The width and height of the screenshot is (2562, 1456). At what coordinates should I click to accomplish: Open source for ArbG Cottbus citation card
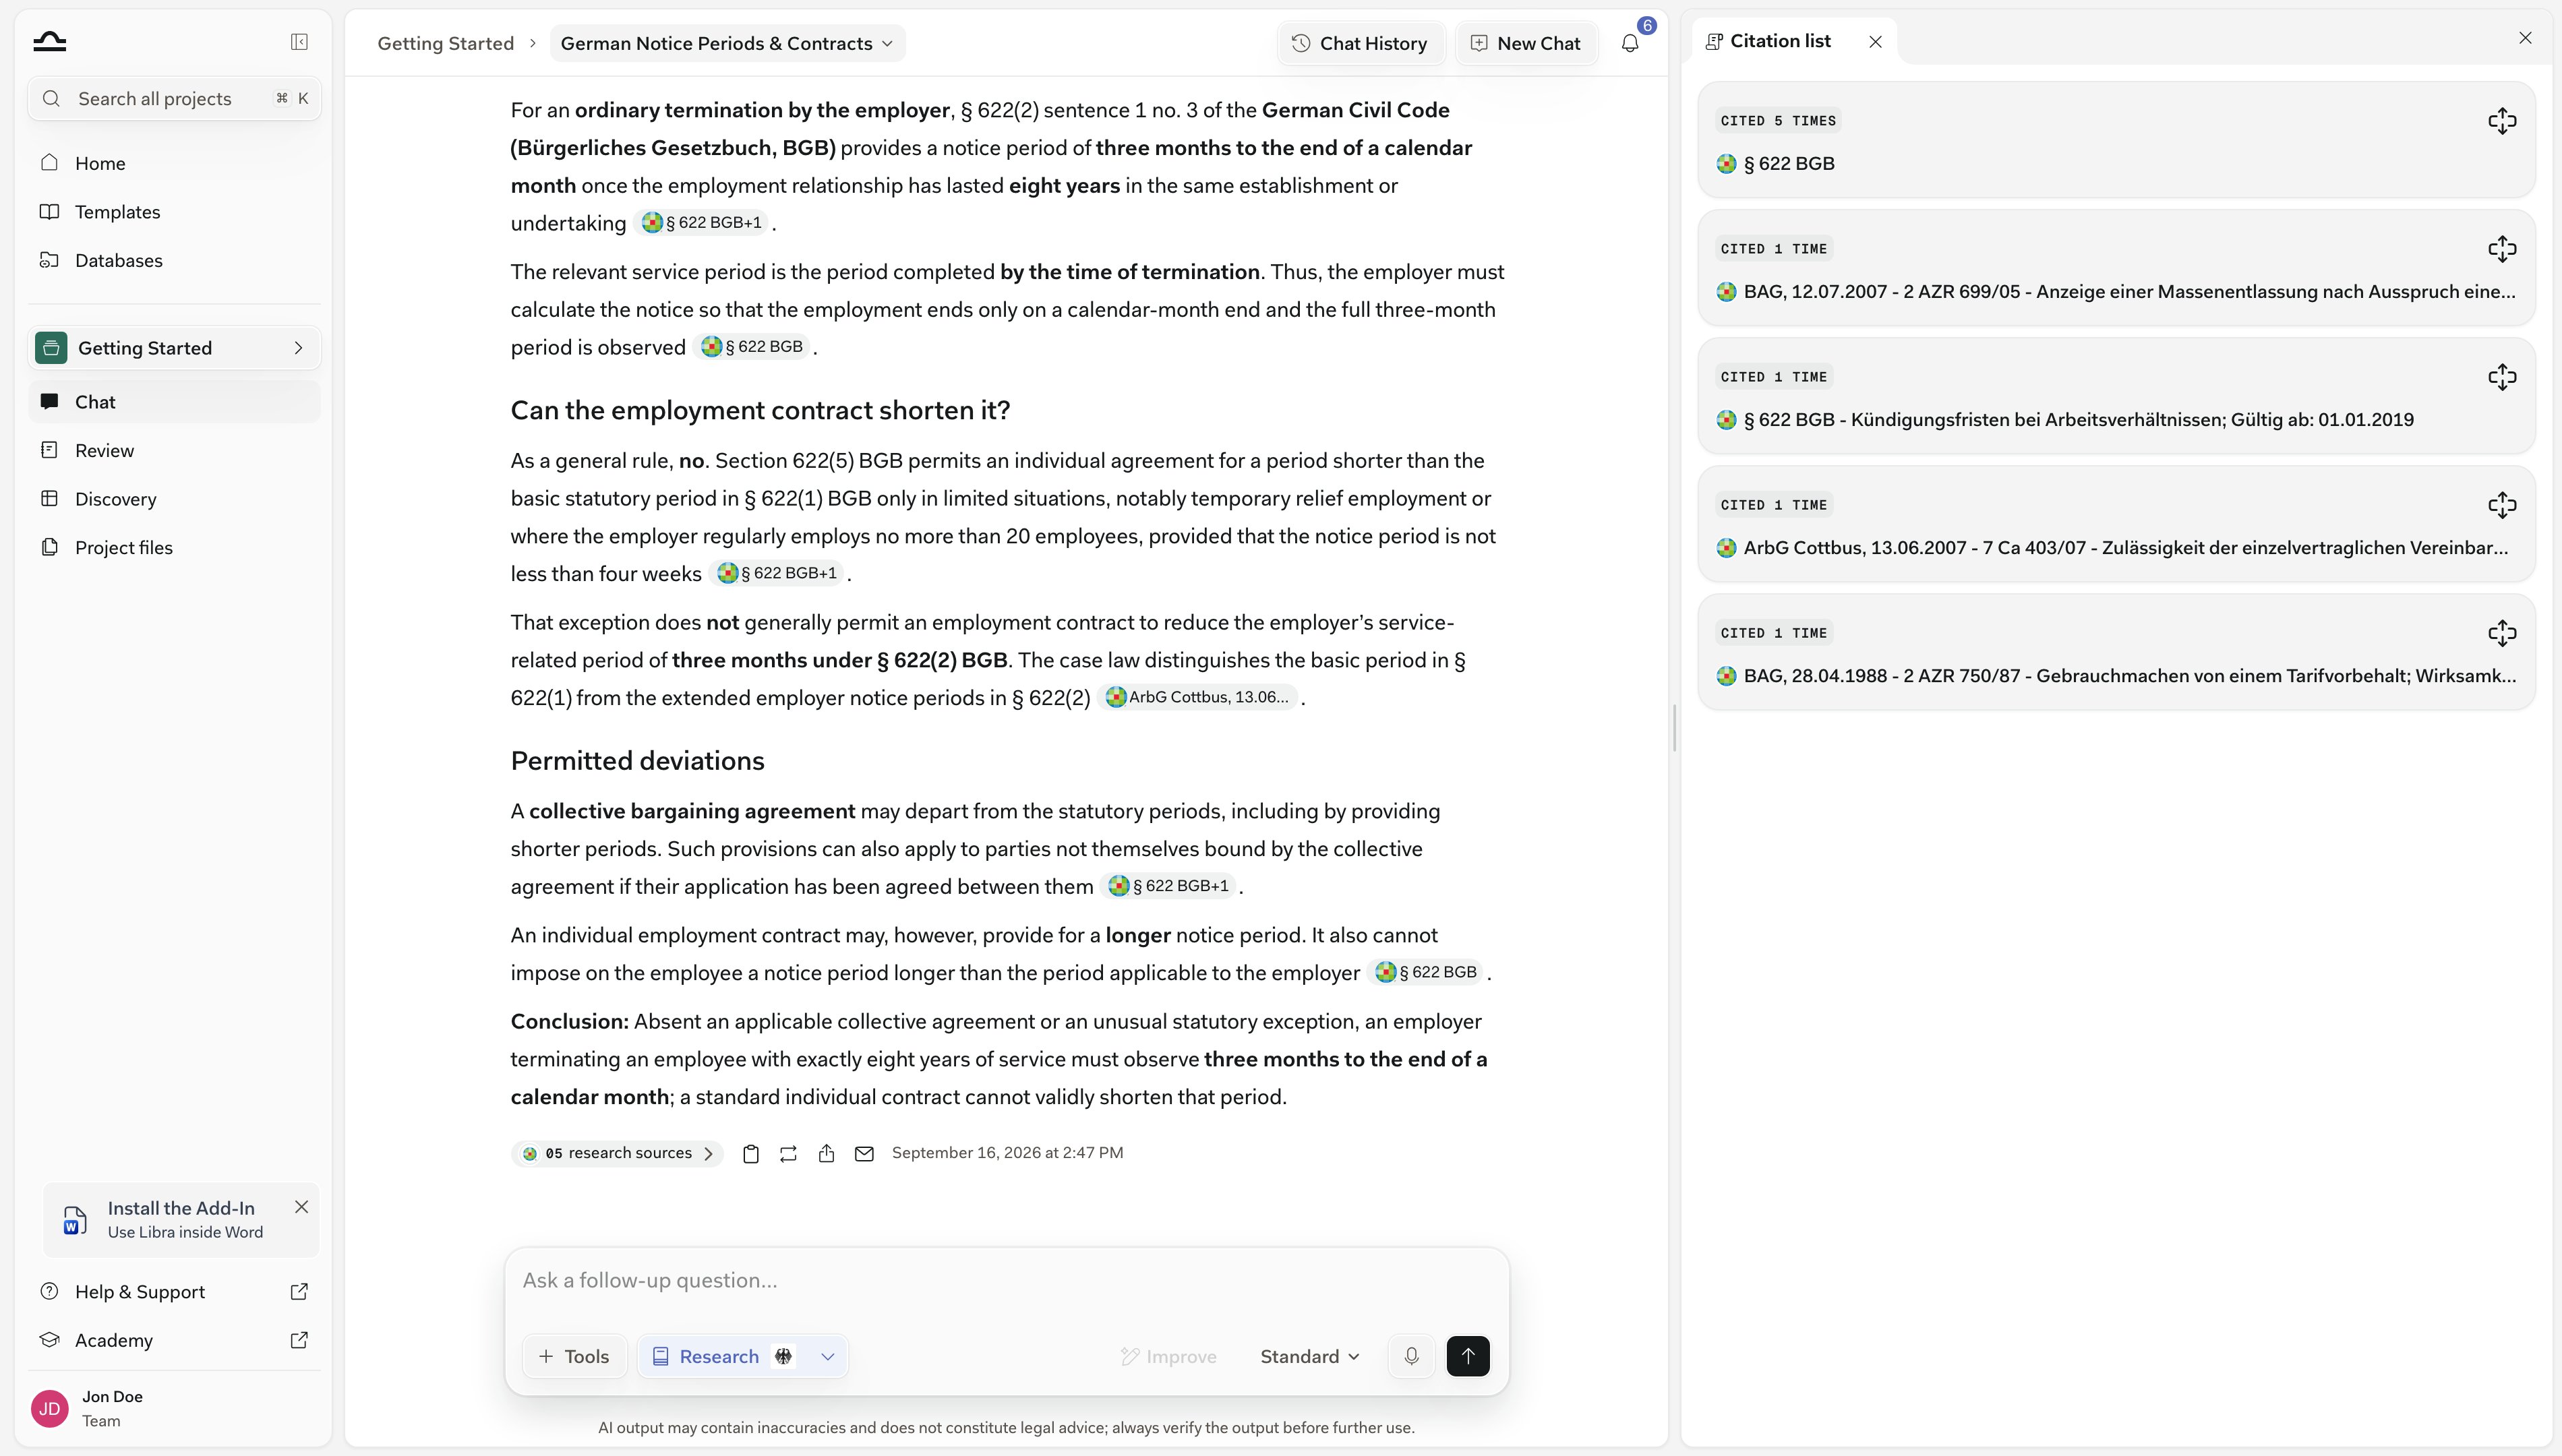click(2501, 505)
